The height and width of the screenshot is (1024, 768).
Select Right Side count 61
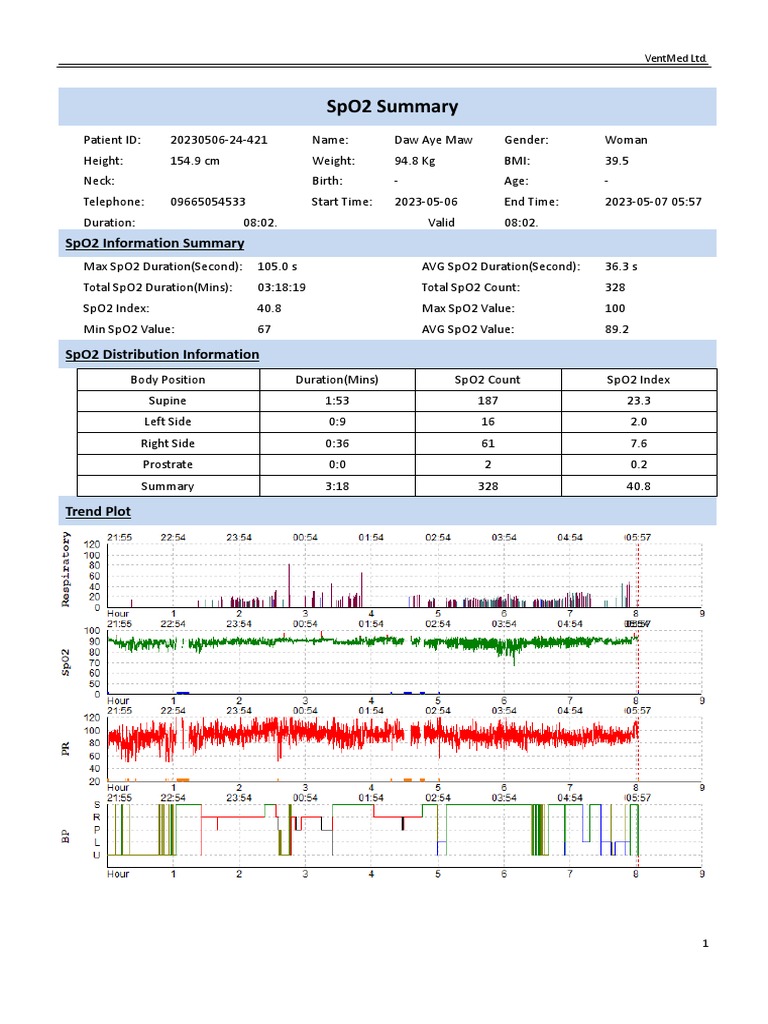(488, 443)
